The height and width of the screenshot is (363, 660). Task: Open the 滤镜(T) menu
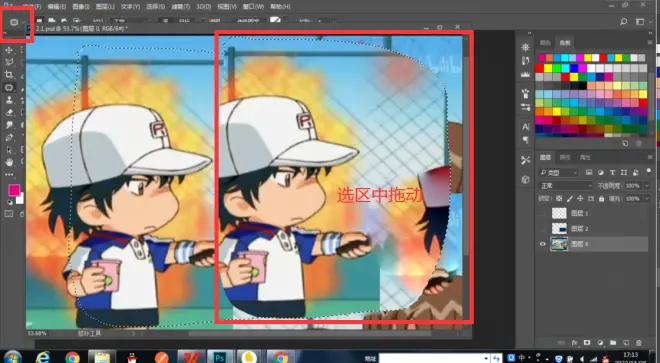(181, 7)
